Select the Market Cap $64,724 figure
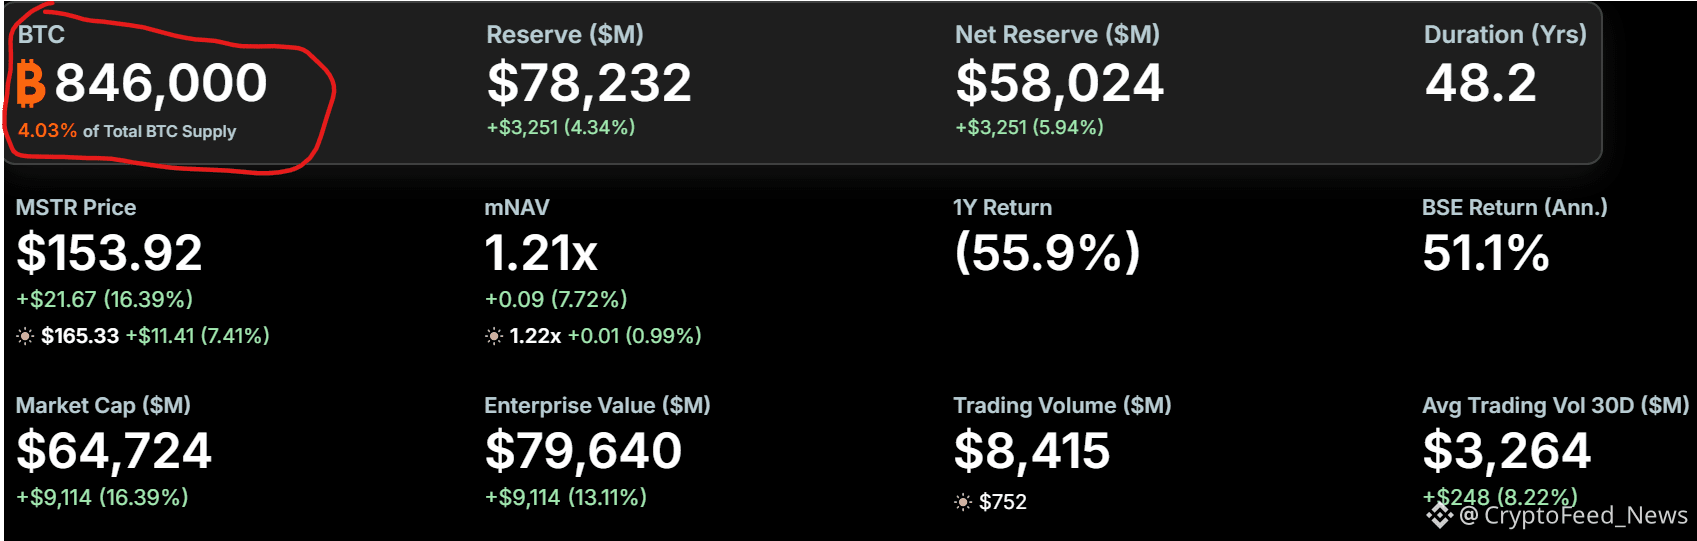This screenshot has width=1697, height=541. [x=114, y=451]
